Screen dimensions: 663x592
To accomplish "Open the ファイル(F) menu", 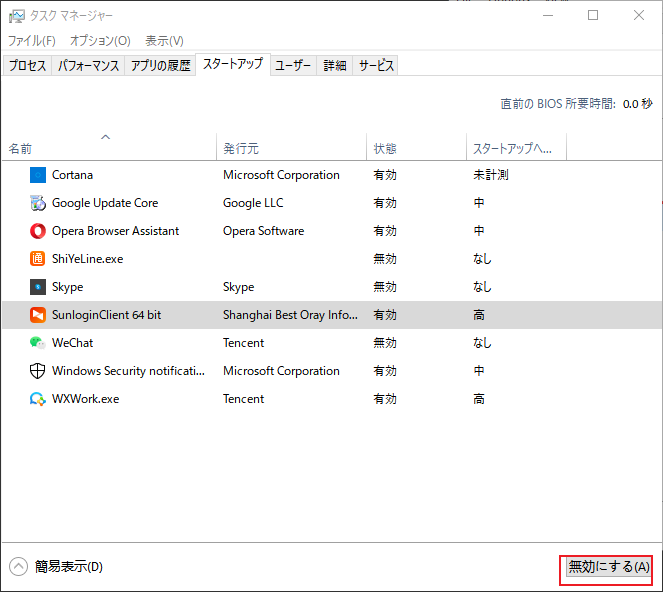I will 32,41.
